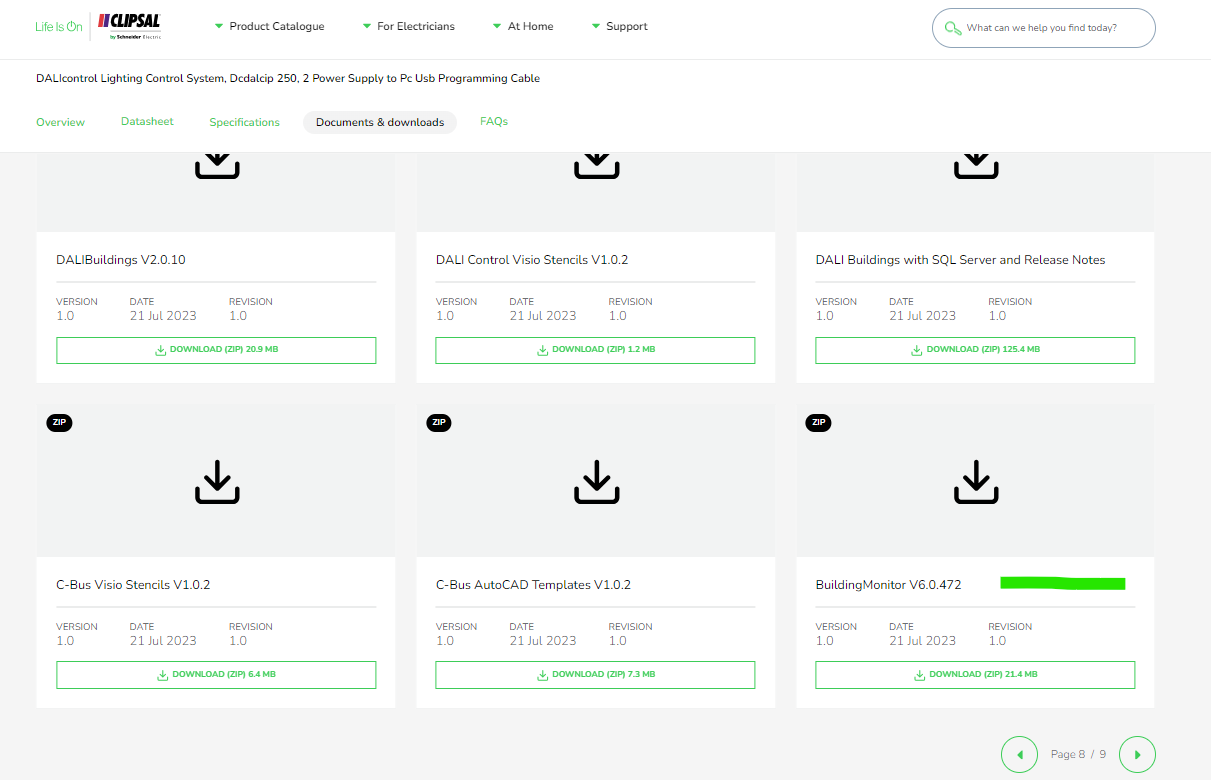The width and height of the screenshot is (1211, 780).
Task: Click the ZIP badge on the C-Bus Visio Stencils card
Action: click(x=59, y=422)
